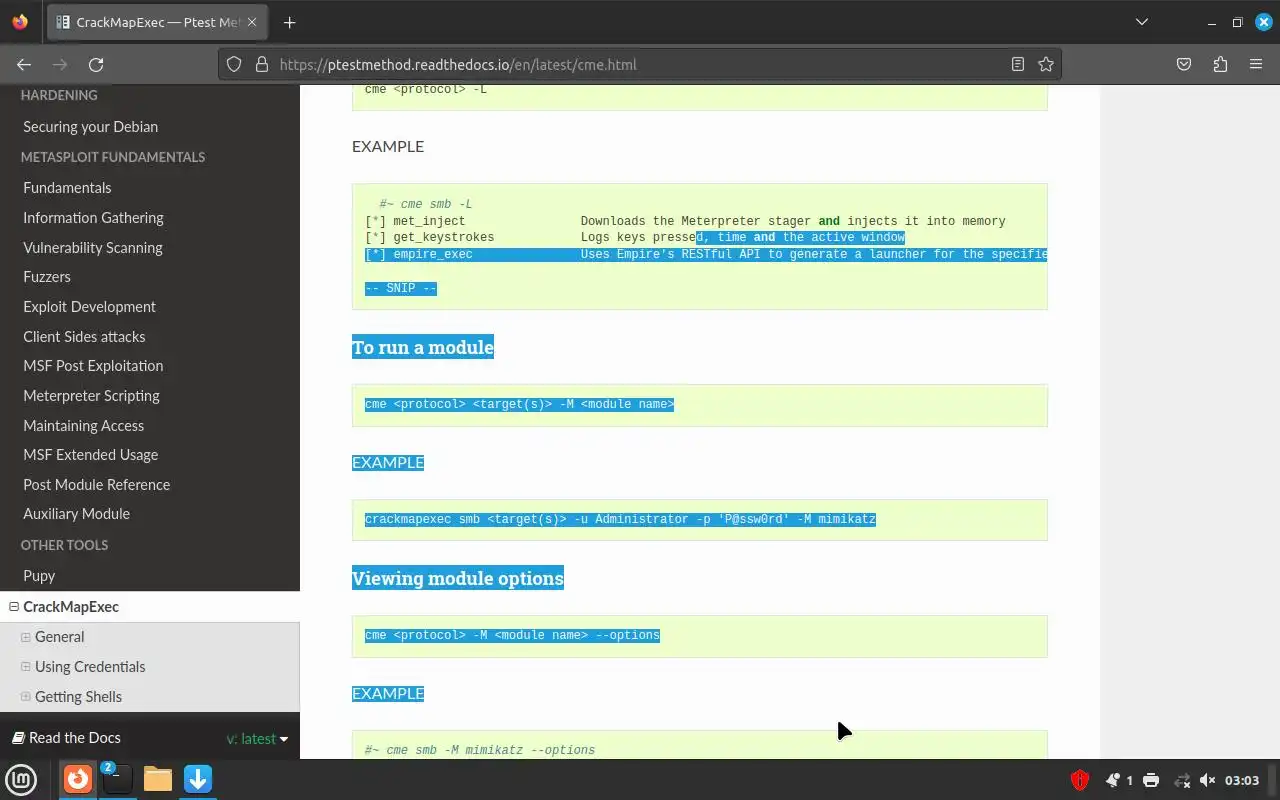
Task: Click the met_inject module line
Action: pos(685,222)
